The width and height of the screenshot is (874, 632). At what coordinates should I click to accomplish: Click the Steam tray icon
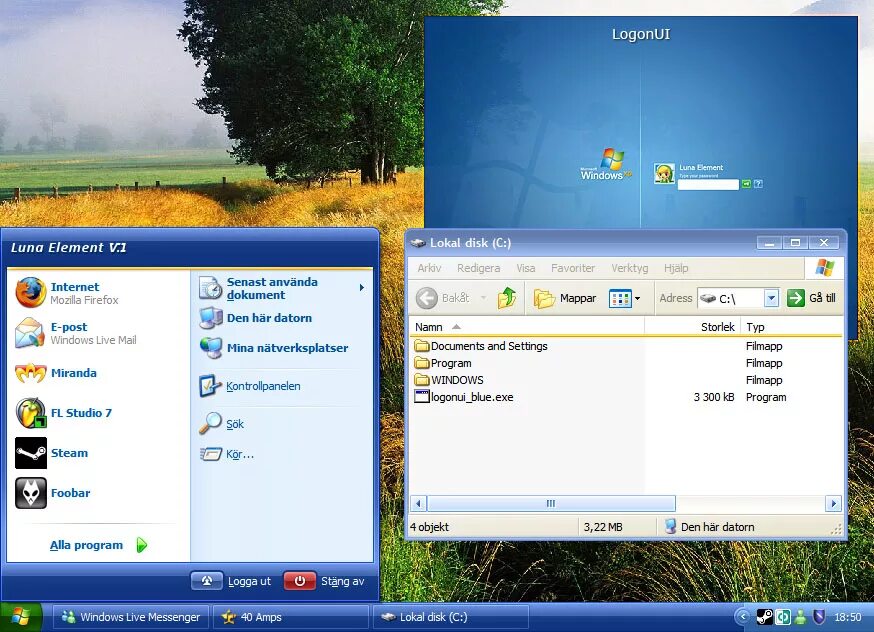(764, 617)
